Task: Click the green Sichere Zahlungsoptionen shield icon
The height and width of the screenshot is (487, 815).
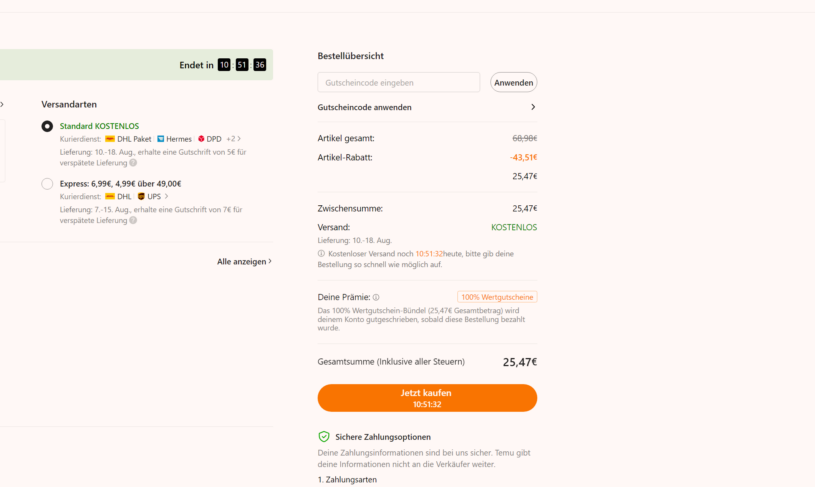Action: 323,437
